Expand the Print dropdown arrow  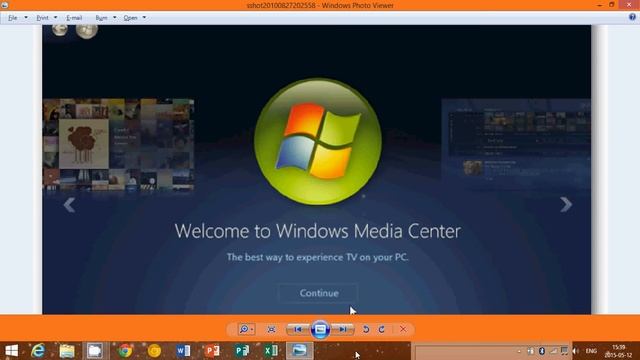pos(56,18)
